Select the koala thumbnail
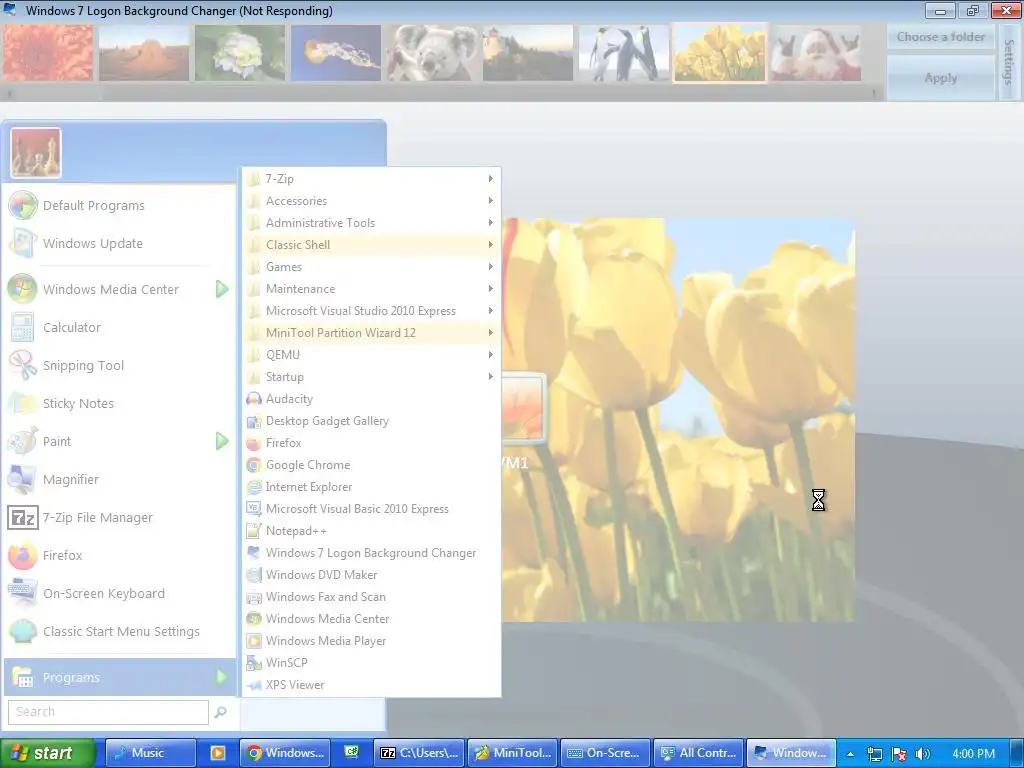Viewport: 1024px width, 768px height. [x=432, y=53]
